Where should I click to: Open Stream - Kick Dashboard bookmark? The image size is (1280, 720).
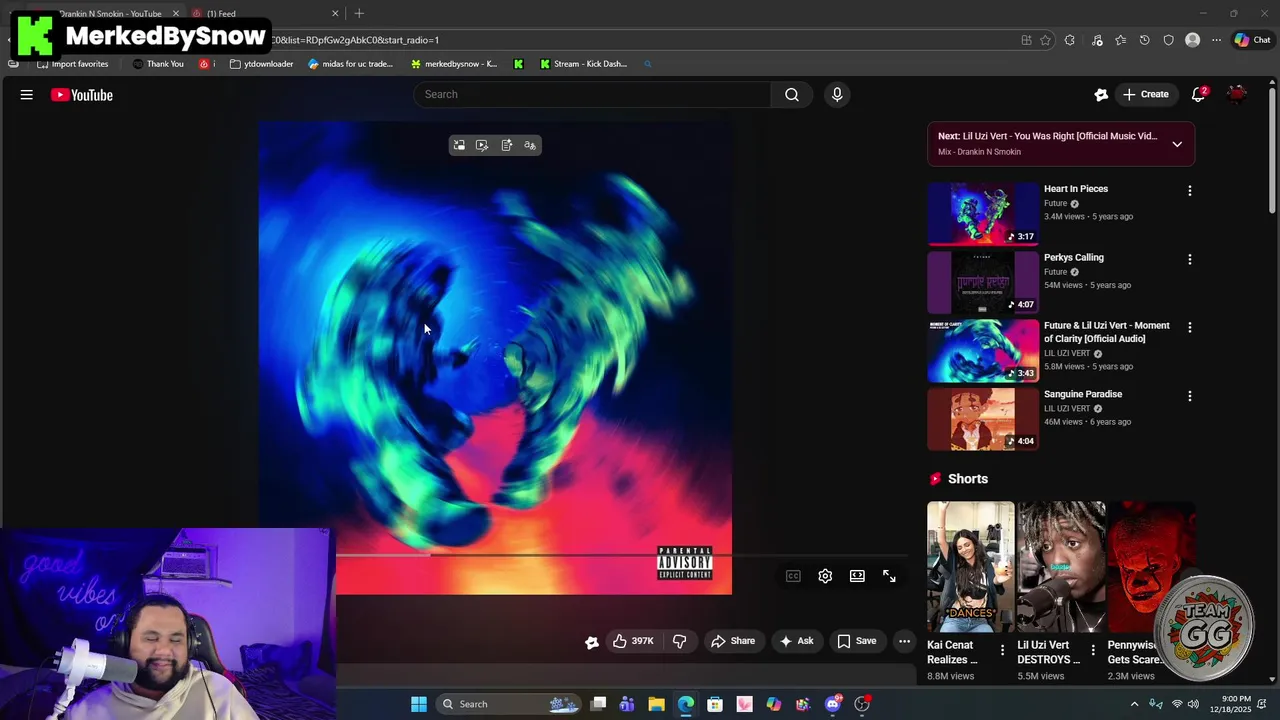pos(583,64)
